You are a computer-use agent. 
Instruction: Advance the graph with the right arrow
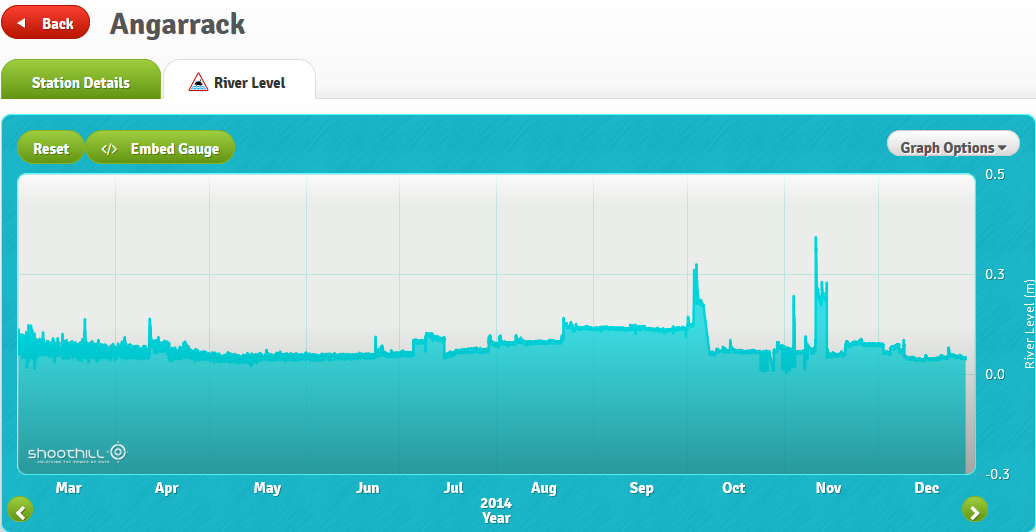974,511
